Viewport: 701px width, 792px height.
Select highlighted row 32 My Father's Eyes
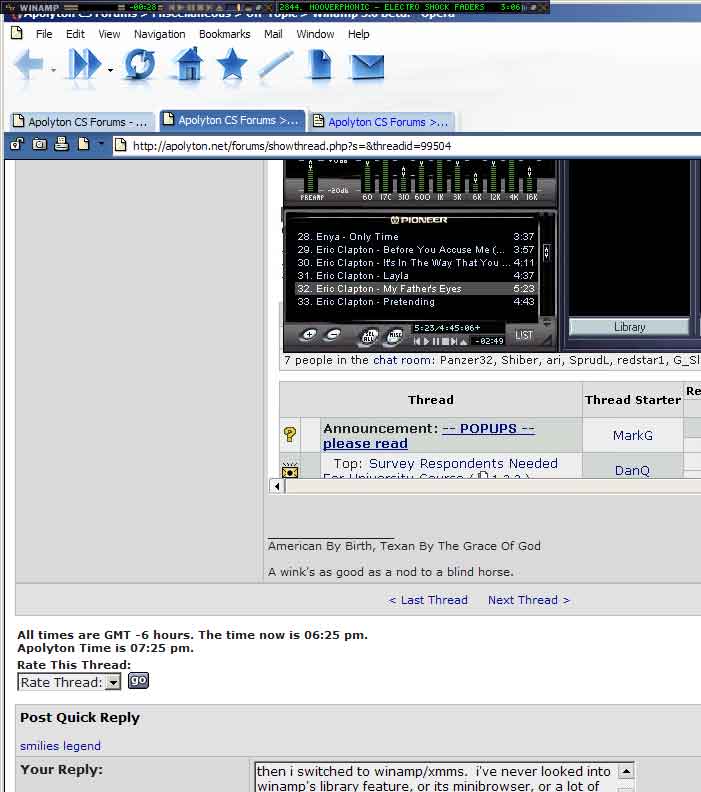pos(415,288)
